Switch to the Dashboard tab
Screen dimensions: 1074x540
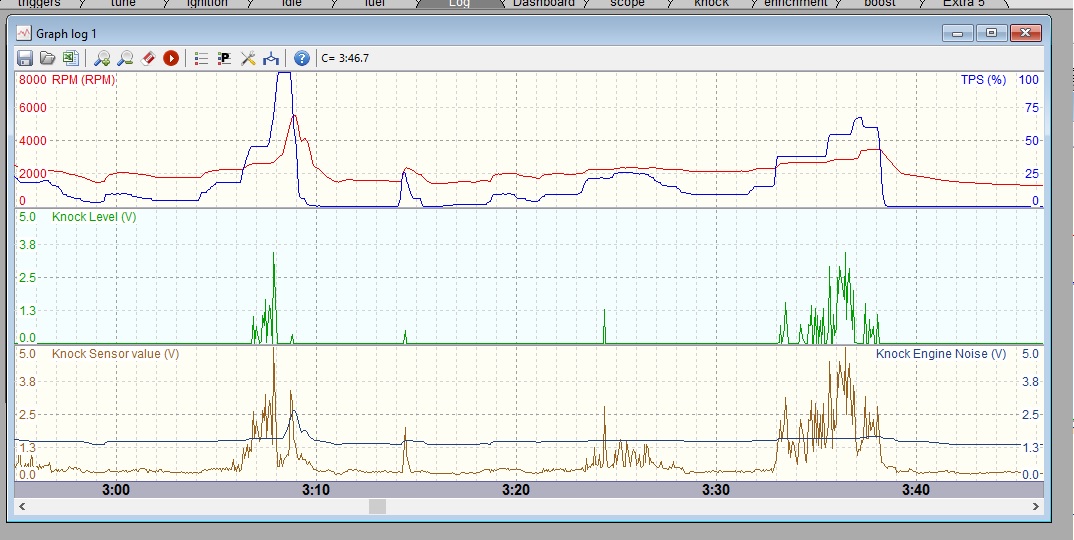coord(543,4)
